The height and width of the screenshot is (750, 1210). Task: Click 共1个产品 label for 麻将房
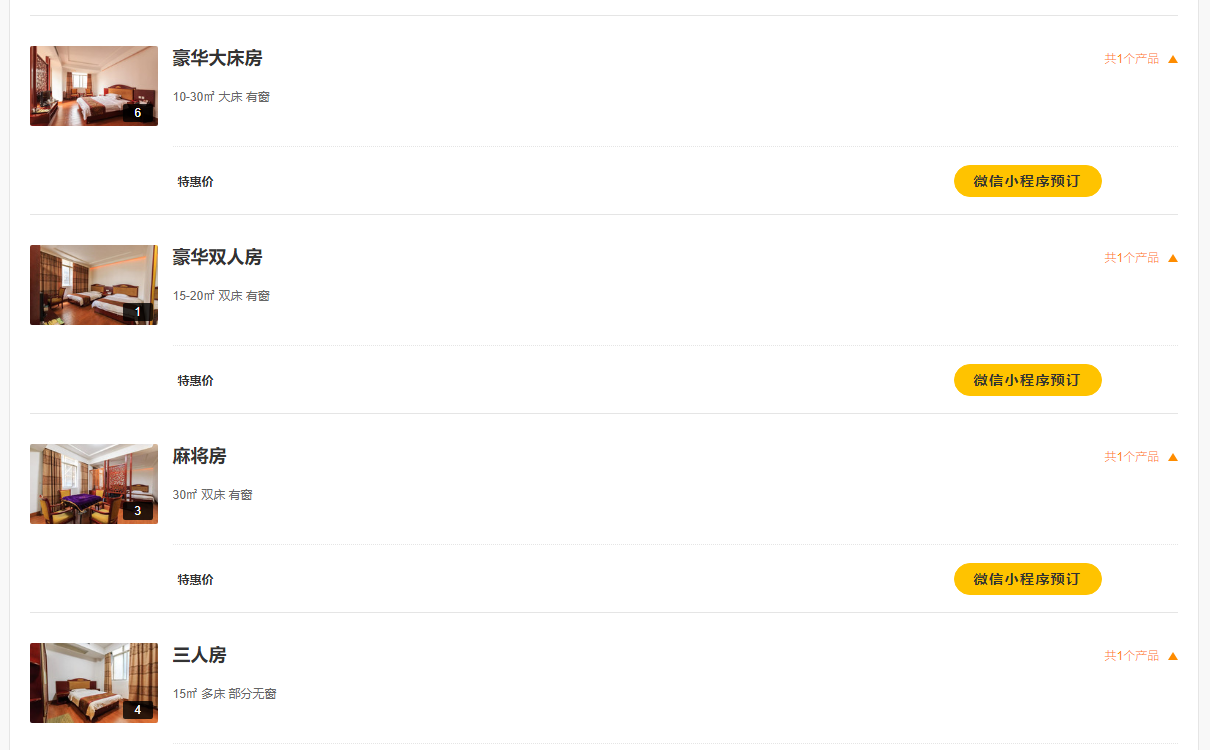click(x=1131, y=457)
